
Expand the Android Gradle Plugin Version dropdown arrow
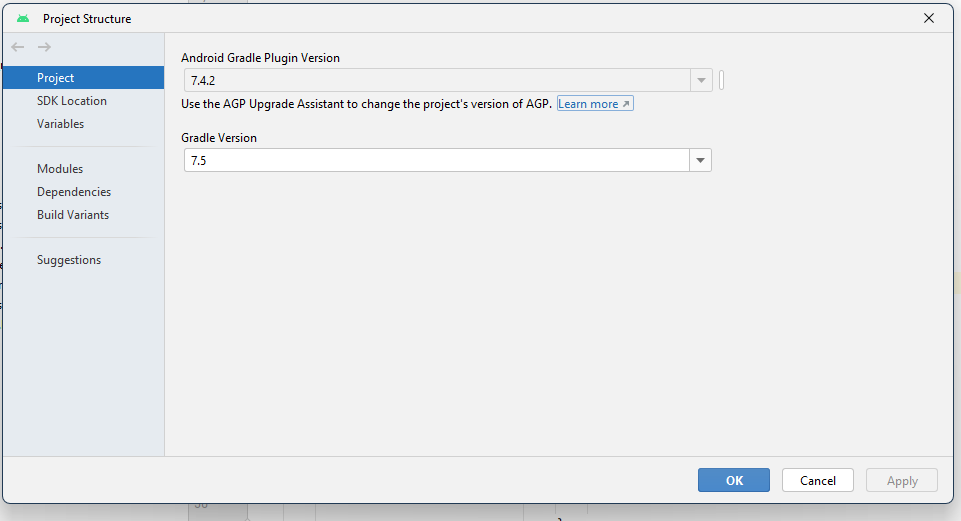coord(700,81)
